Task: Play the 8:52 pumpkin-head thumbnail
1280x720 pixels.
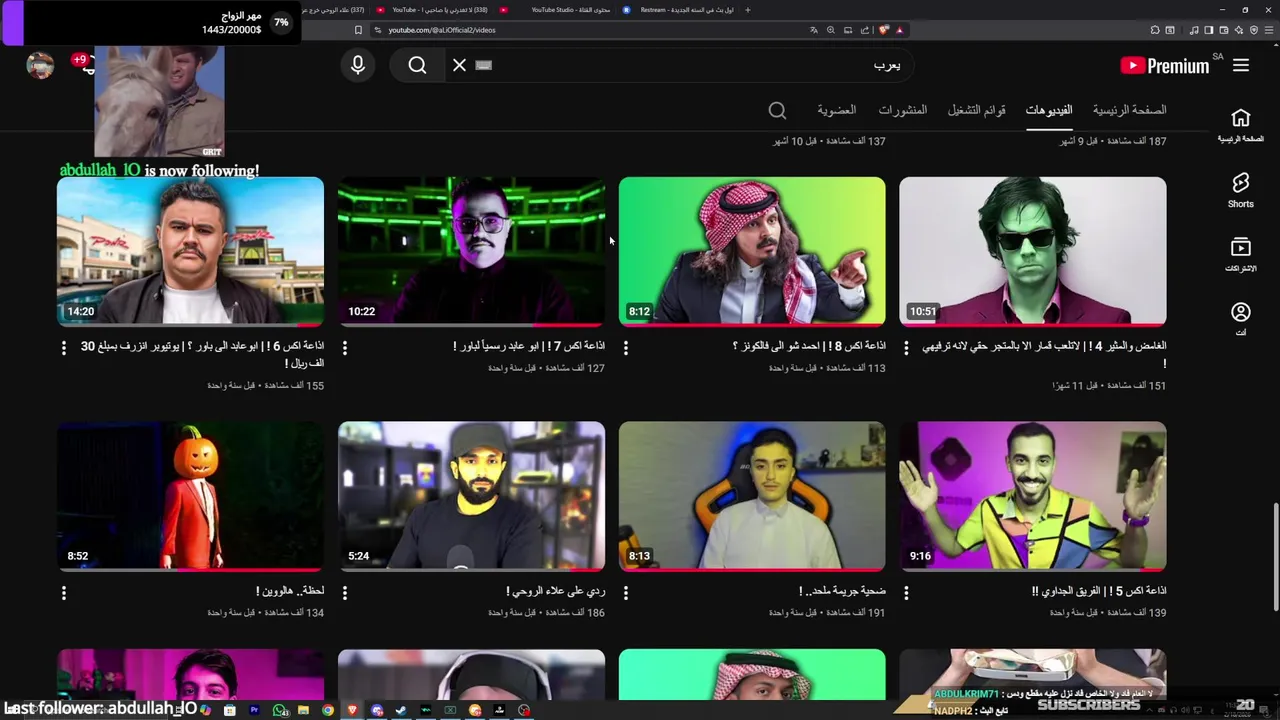Action: click(x=190, y=496)
